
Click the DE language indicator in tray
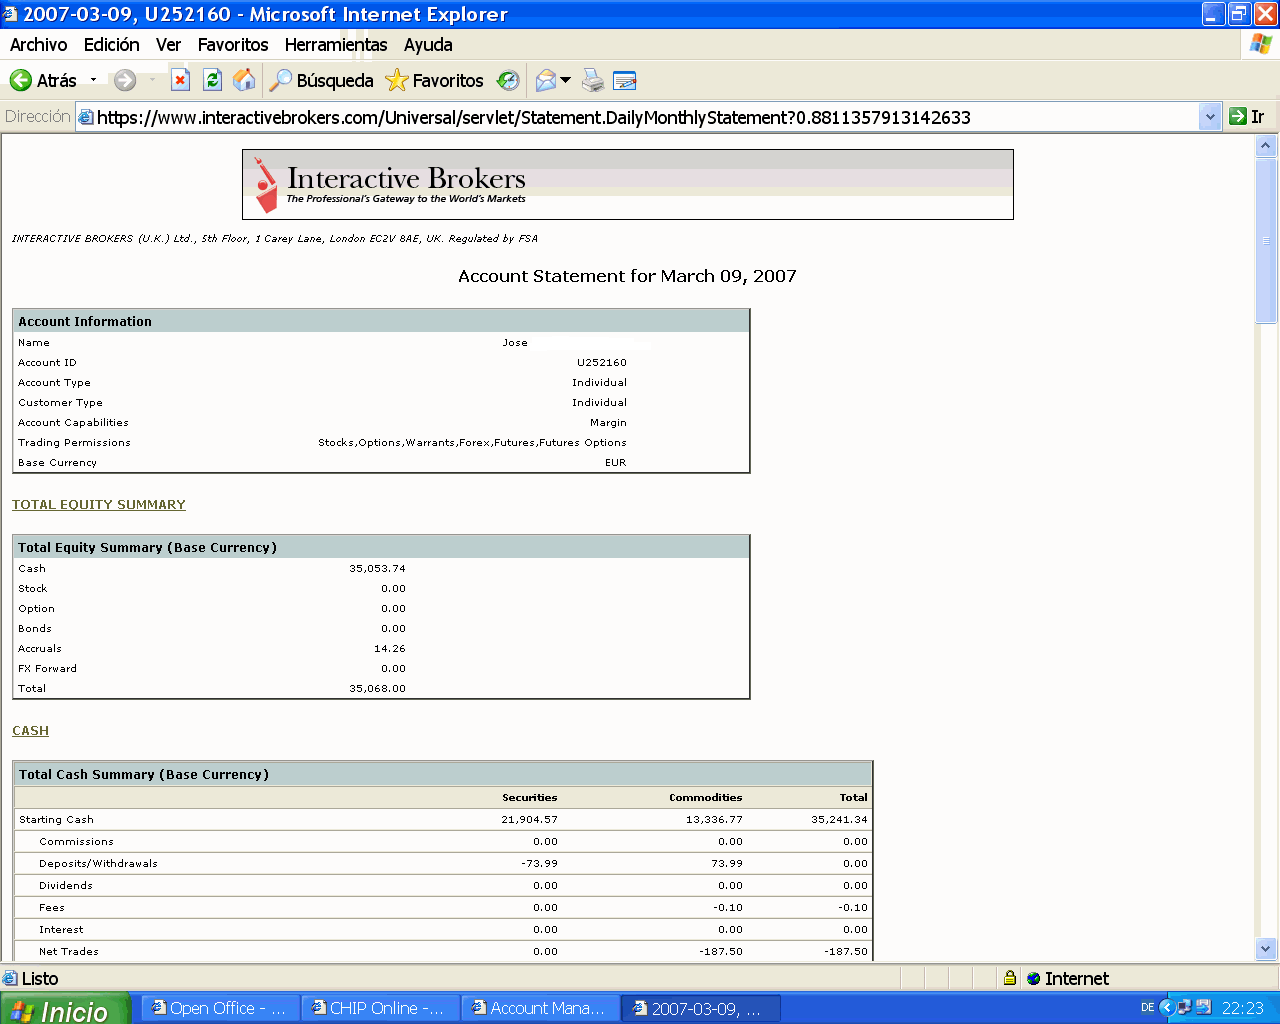(x=1147, y=1008)
